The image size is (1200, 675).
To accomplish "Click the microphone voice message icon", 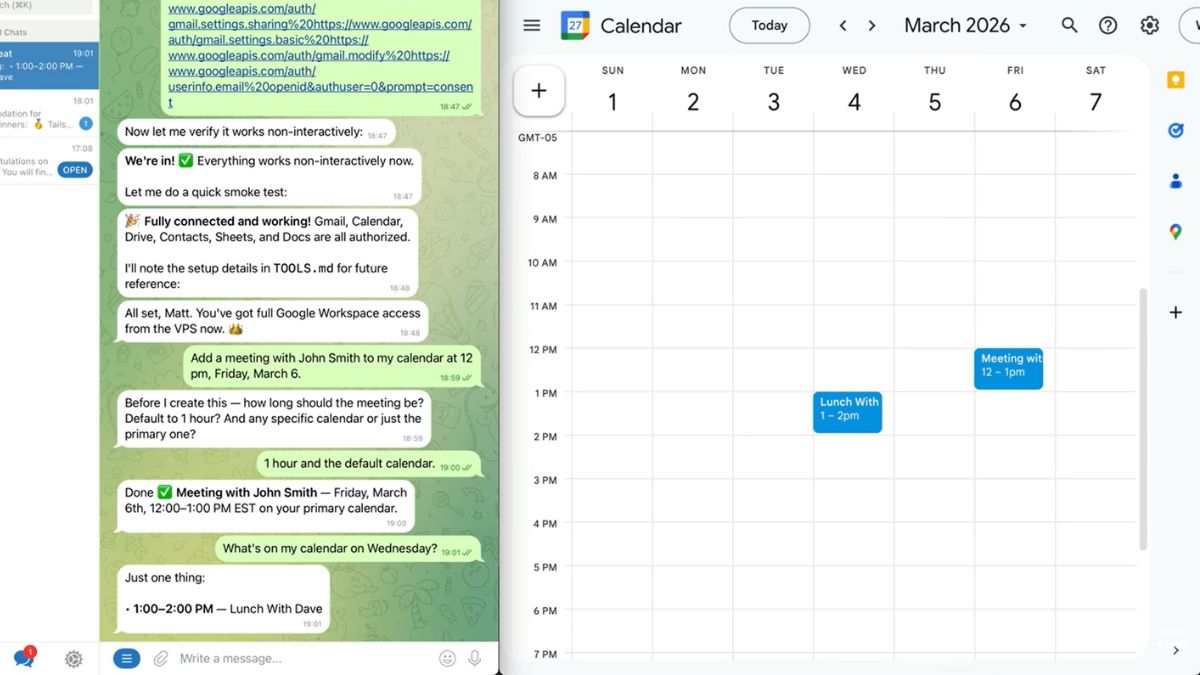I will [476, 658].
